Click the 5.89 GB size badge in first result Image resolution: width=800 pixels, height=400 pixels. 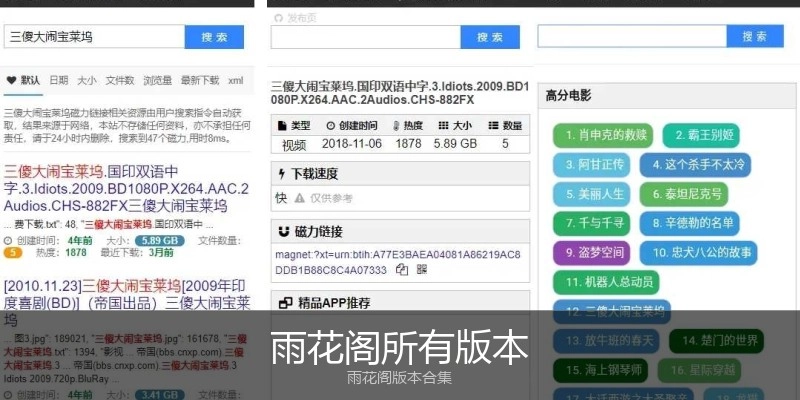(160, 240)
